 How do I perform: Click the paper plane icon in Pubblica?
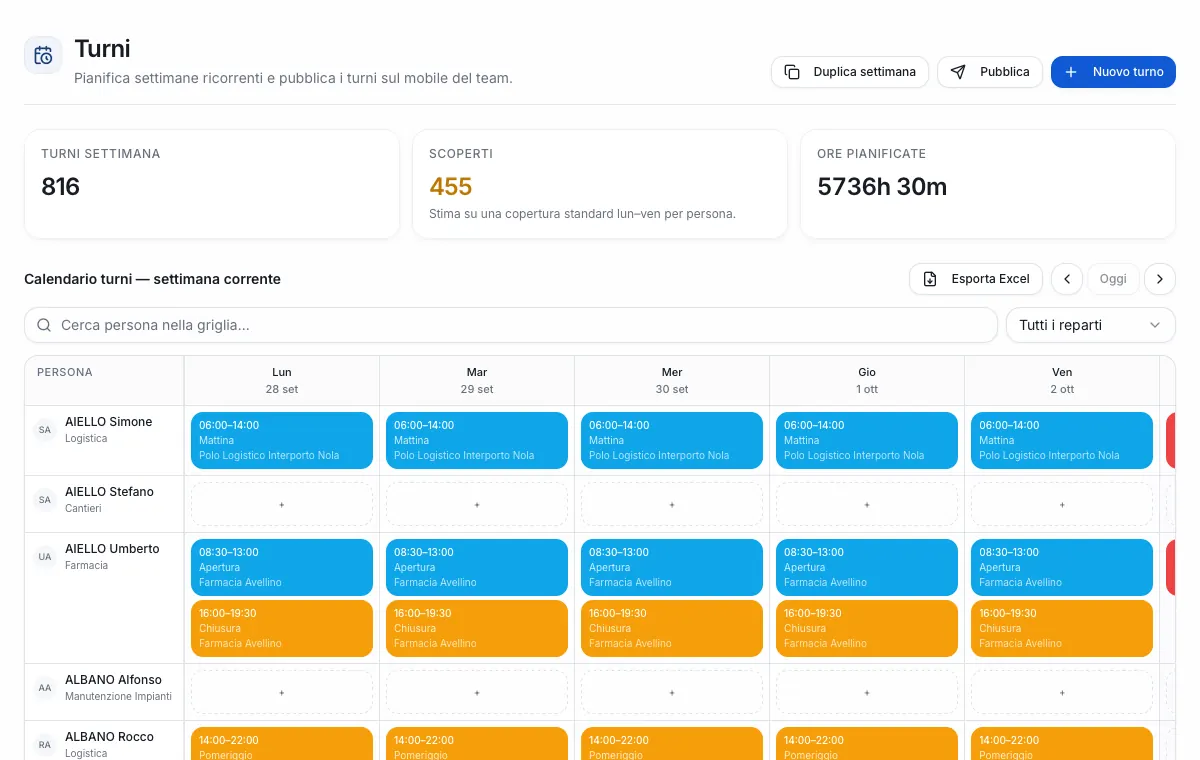(958, 72)
